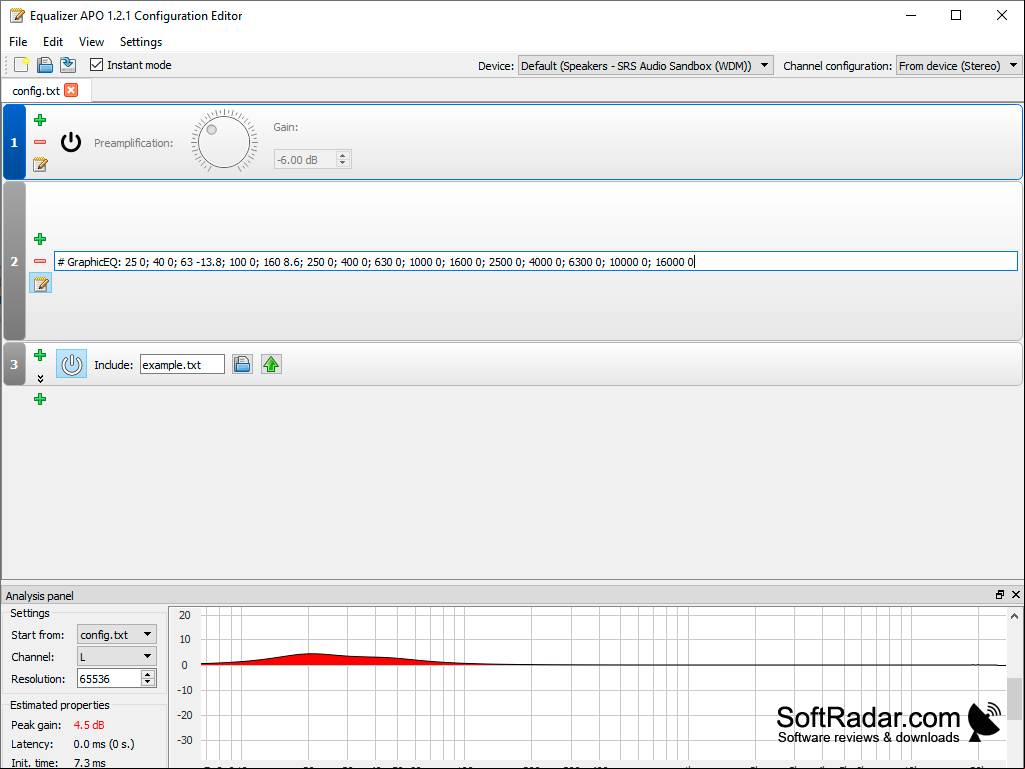Select row 2 by its number handle
This screenshot has height=769, width=1025.
pos(14,262)
